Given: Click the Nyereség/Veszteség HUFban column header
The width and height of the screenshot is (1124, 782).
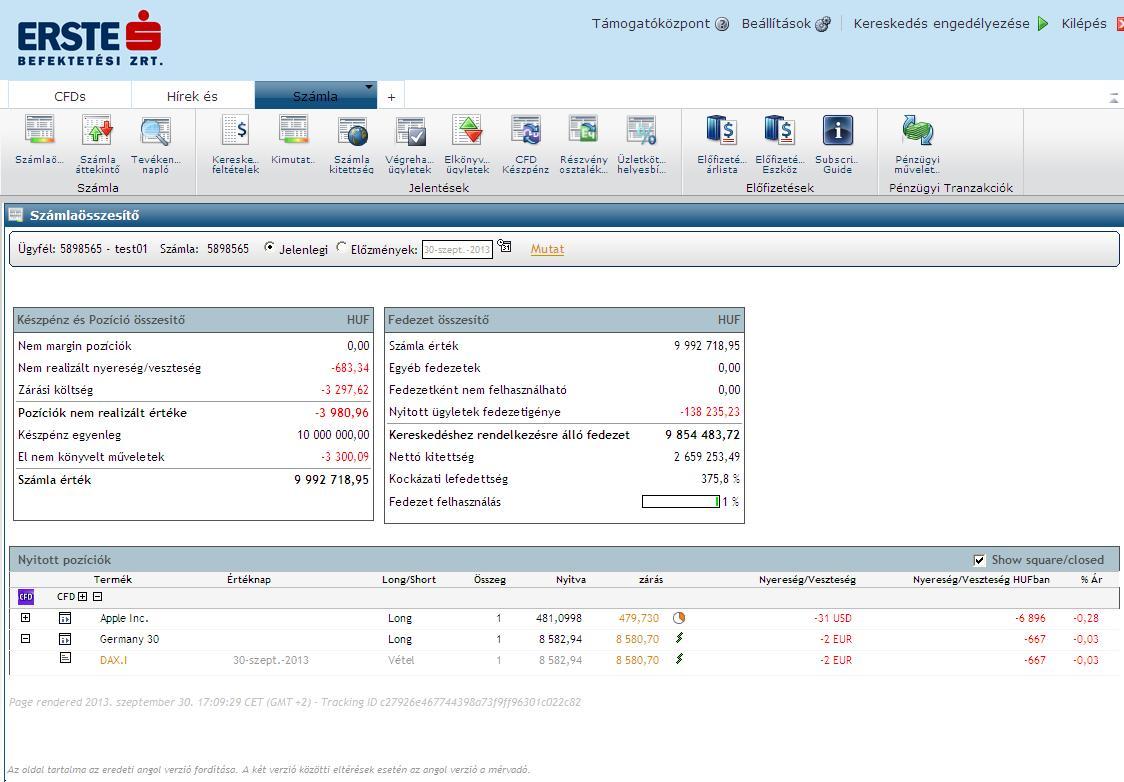Looking at the screenshot, I should coord(981,579).
